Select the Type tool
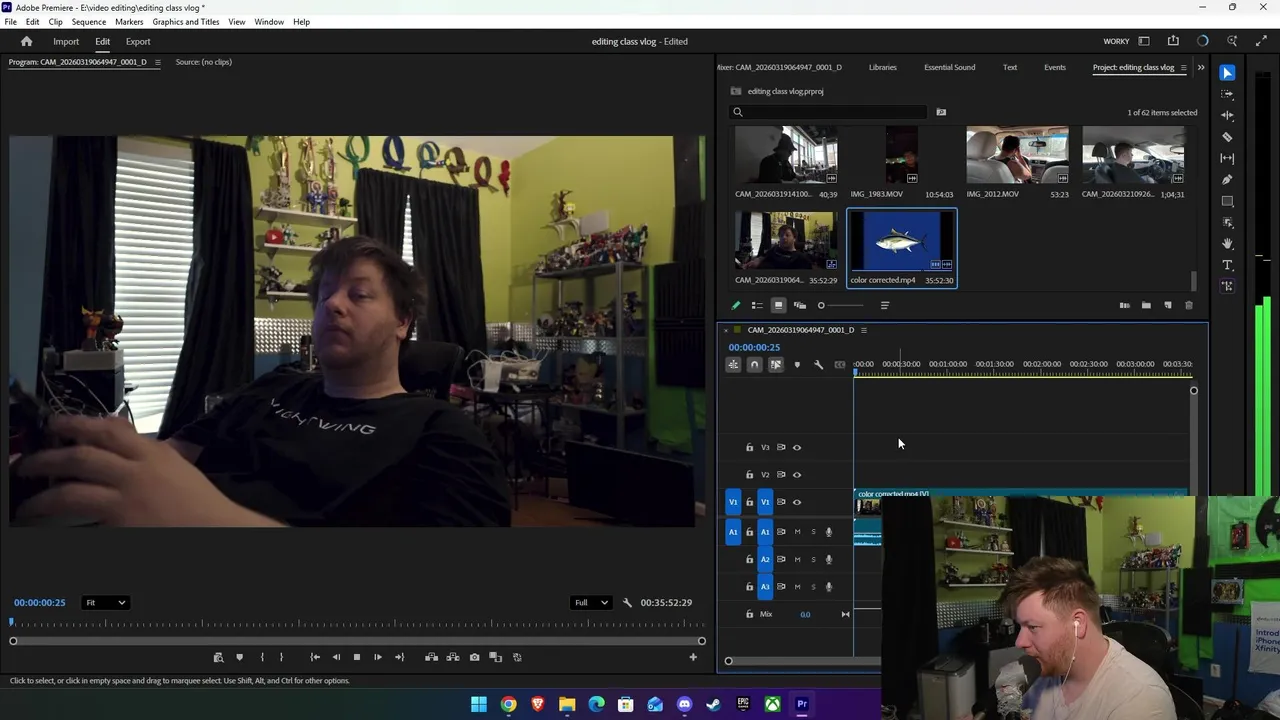The width and height of the screenshot is (1280, 720). (1227, 265)
